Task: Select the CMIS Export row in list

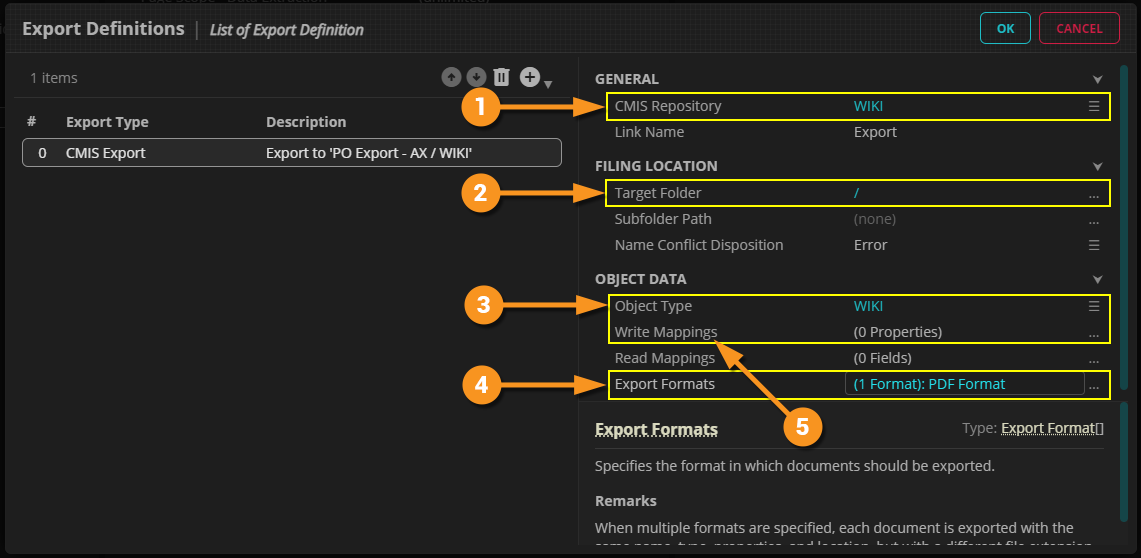Action: (291, 153)
